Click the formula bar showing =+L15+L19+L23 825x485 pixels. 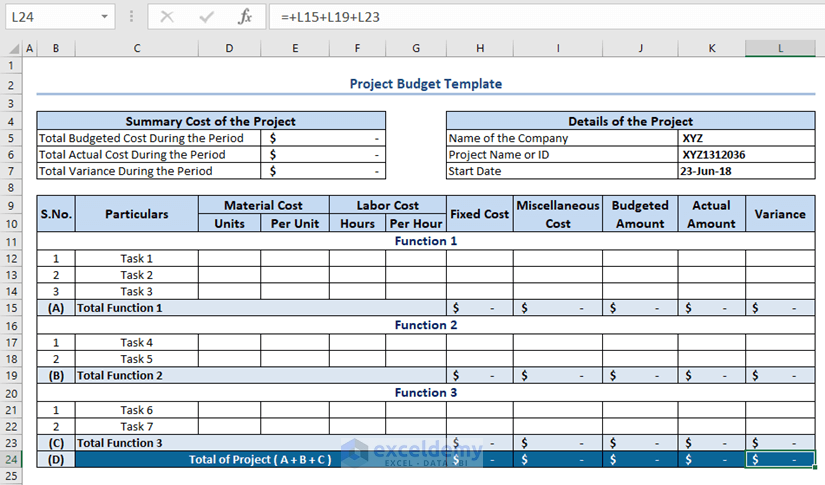coord(547,17)
